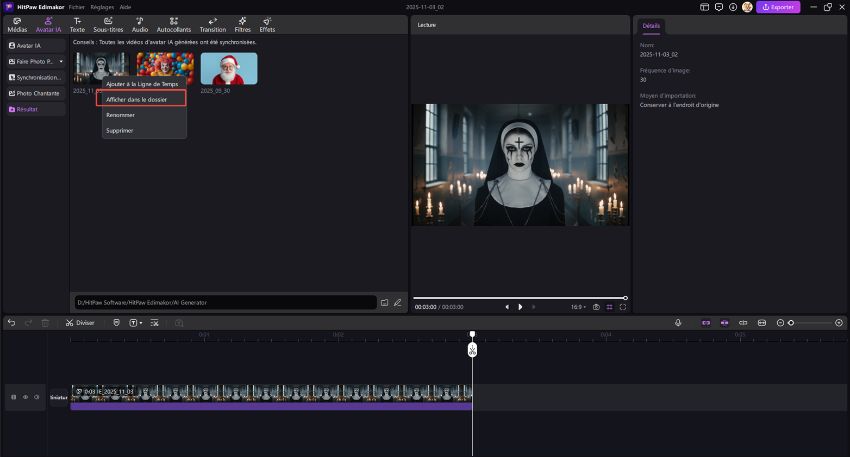Switch to the Transition tab
Viewport: 850px width, 457px height.
pos(212,25)
